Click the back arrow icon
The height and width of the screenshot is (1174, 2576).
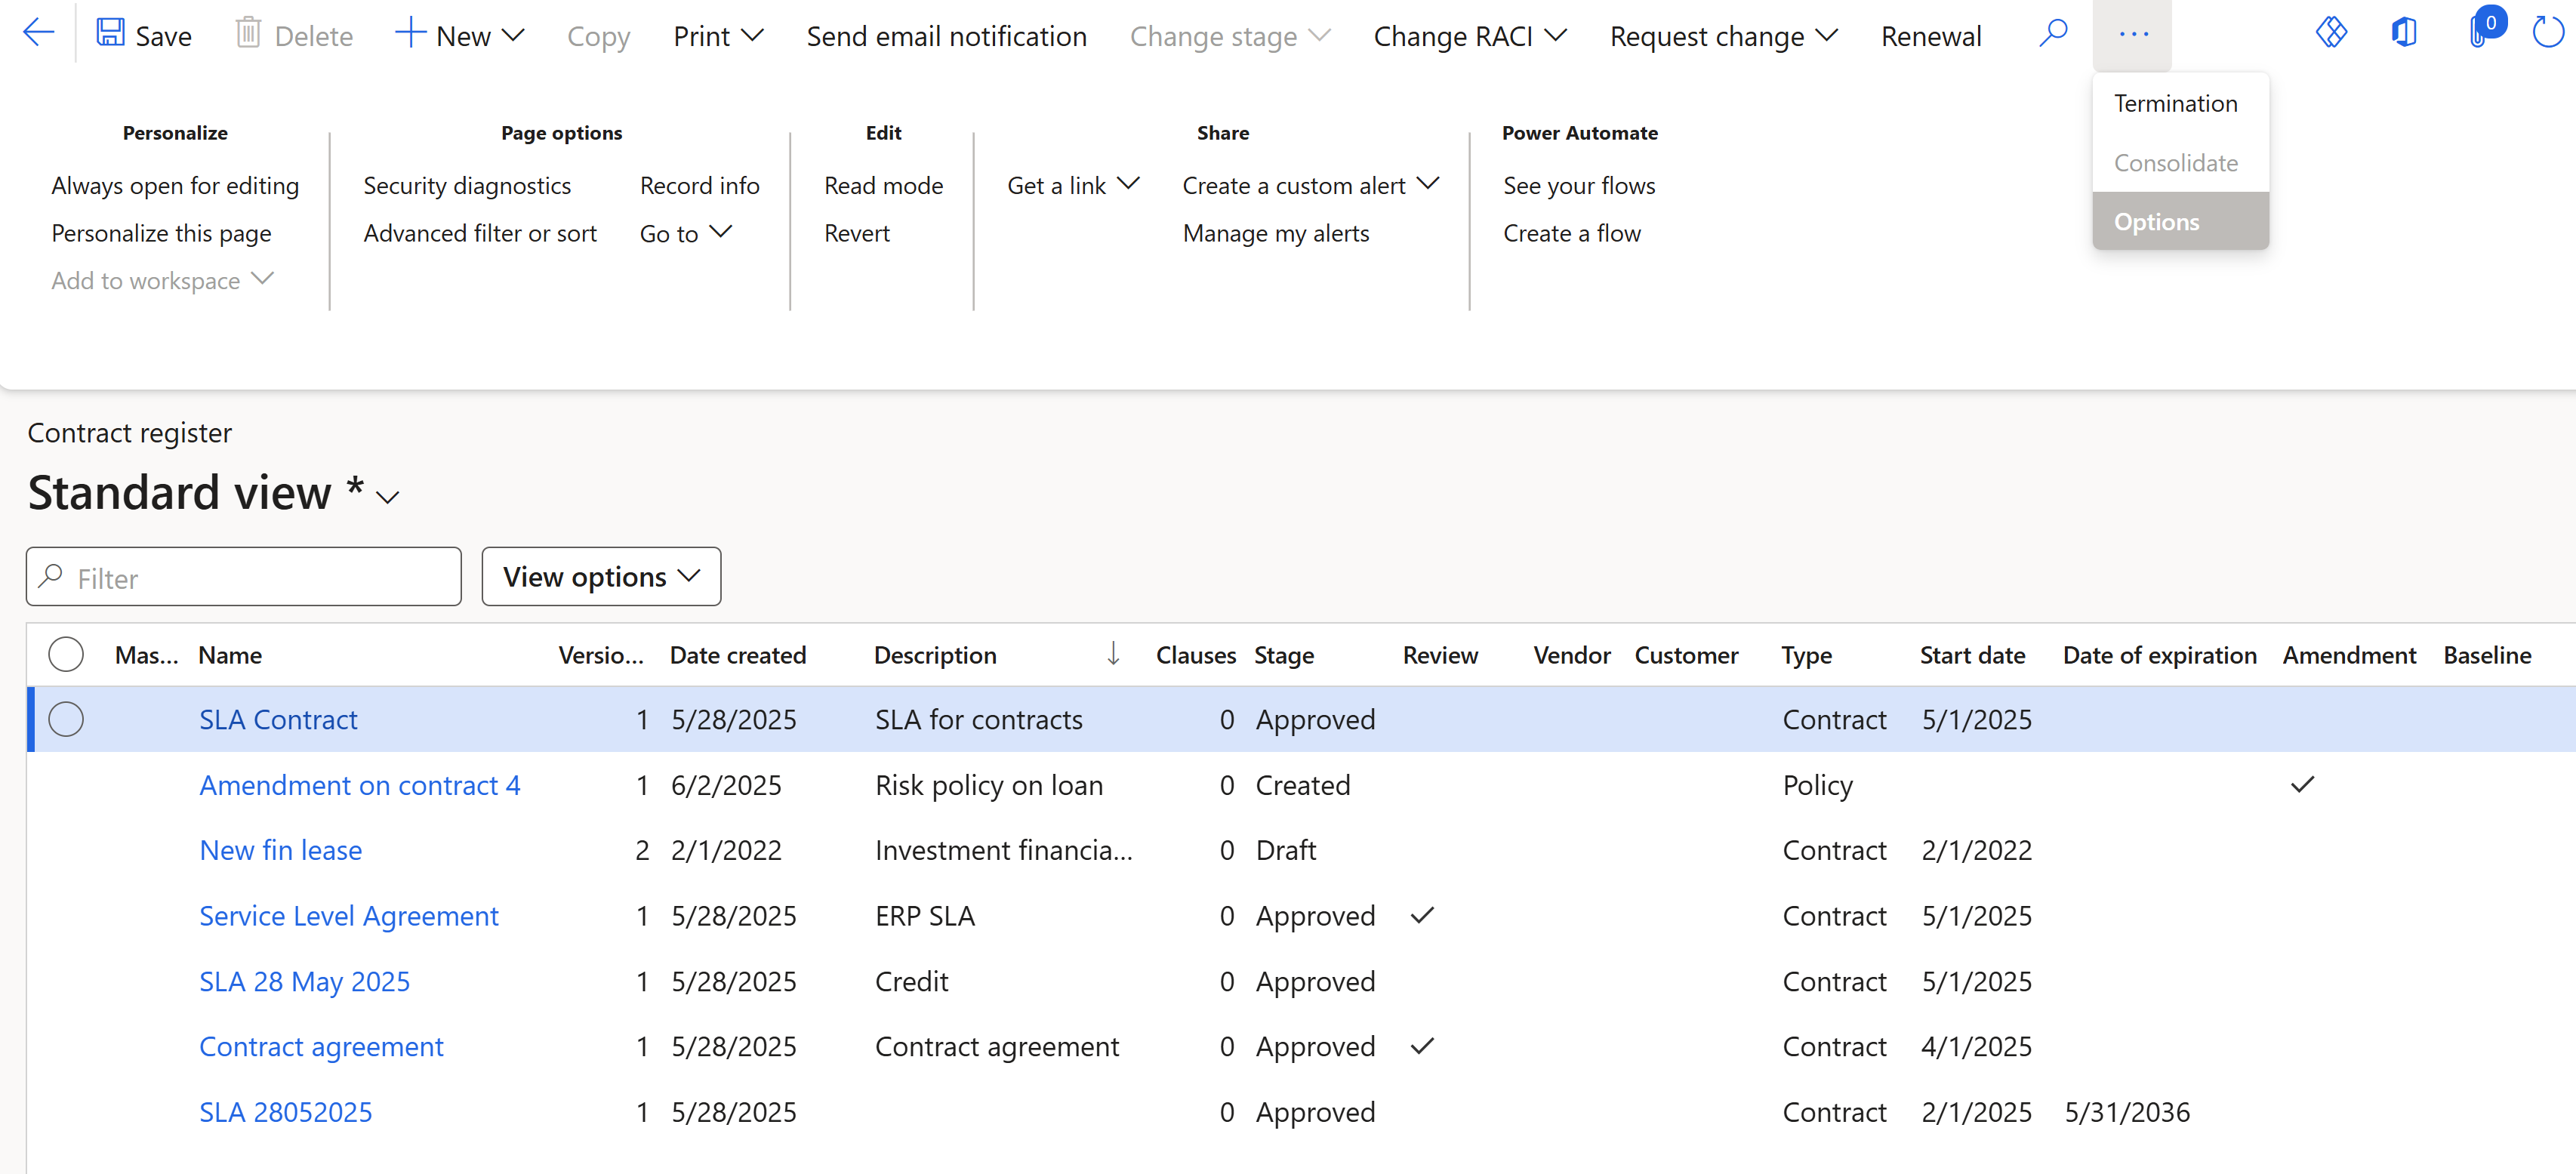tap(38, 34)
